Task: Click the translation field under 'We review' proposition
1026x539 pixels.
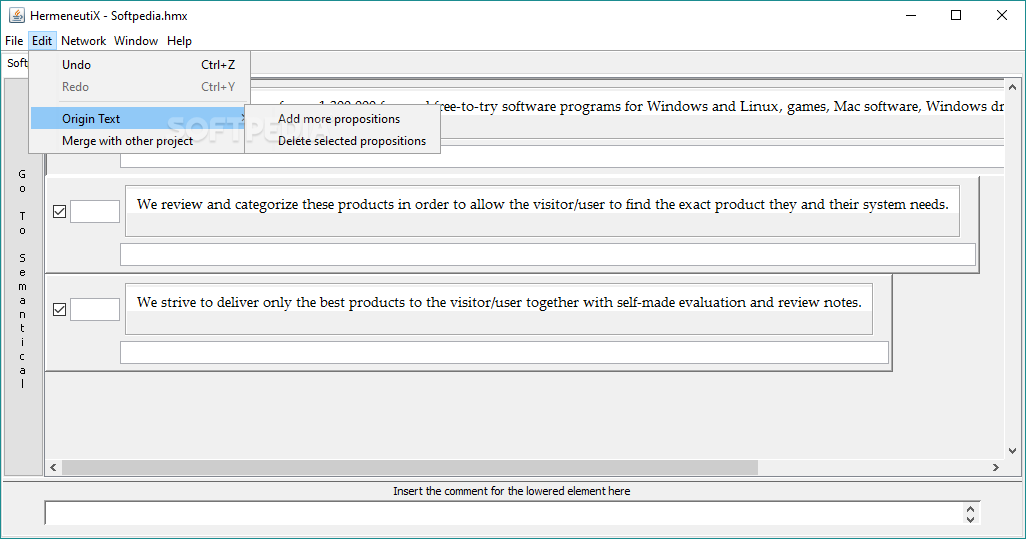Action: [548, 254]
